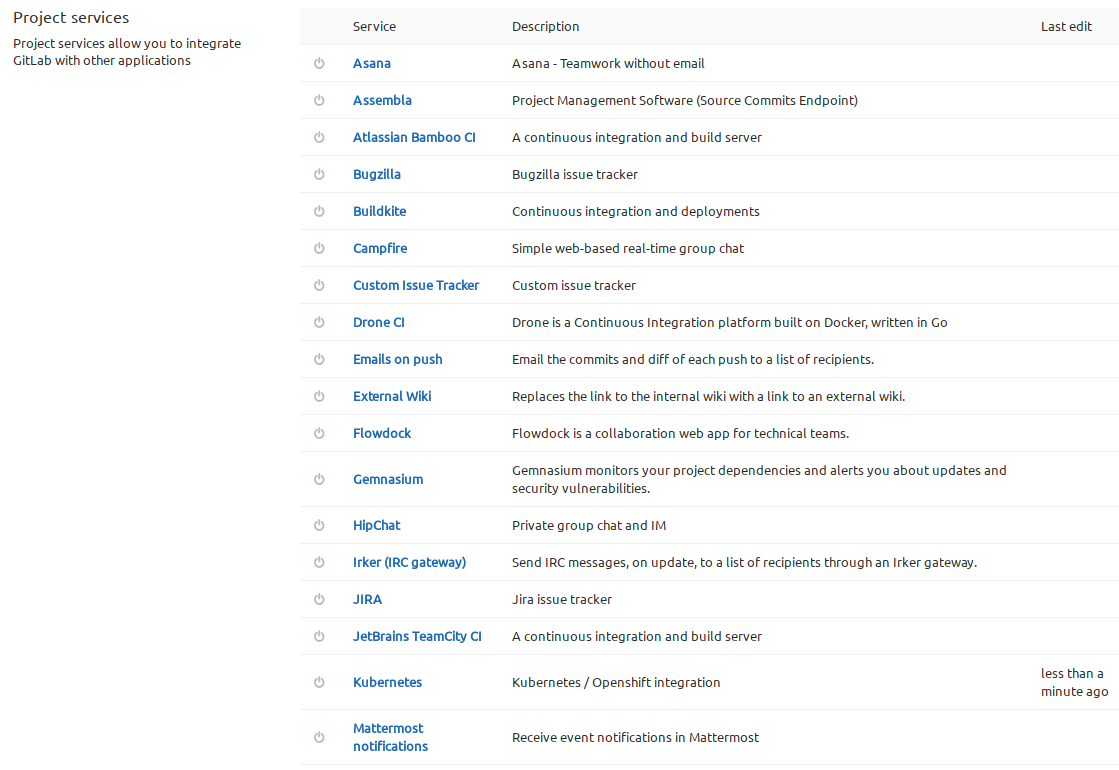Open the Irker (IRC gateway) service
1119x770 pixels.
(409, 562)
